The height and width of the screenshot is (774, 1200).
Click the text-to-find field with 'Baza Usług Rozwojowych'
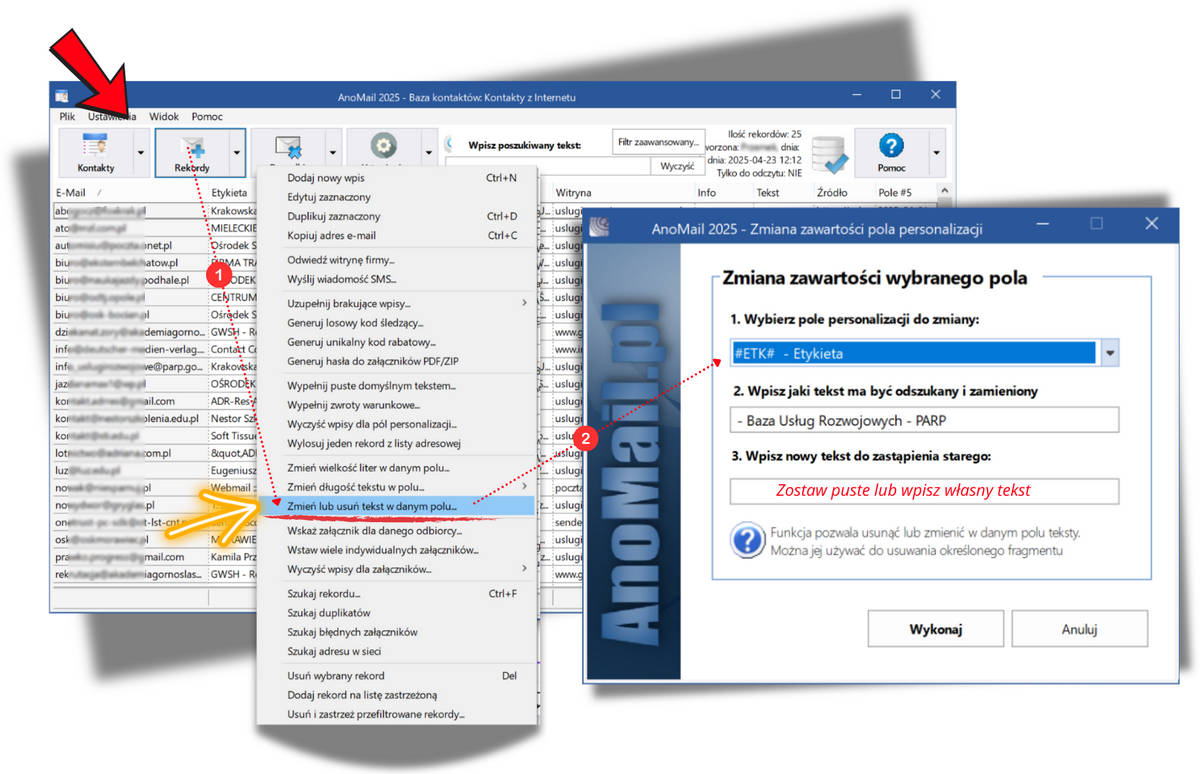924,420
